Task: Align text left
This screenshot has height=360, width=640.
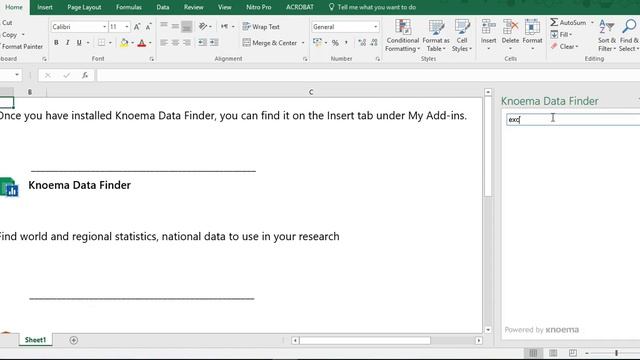Action: 164,42
